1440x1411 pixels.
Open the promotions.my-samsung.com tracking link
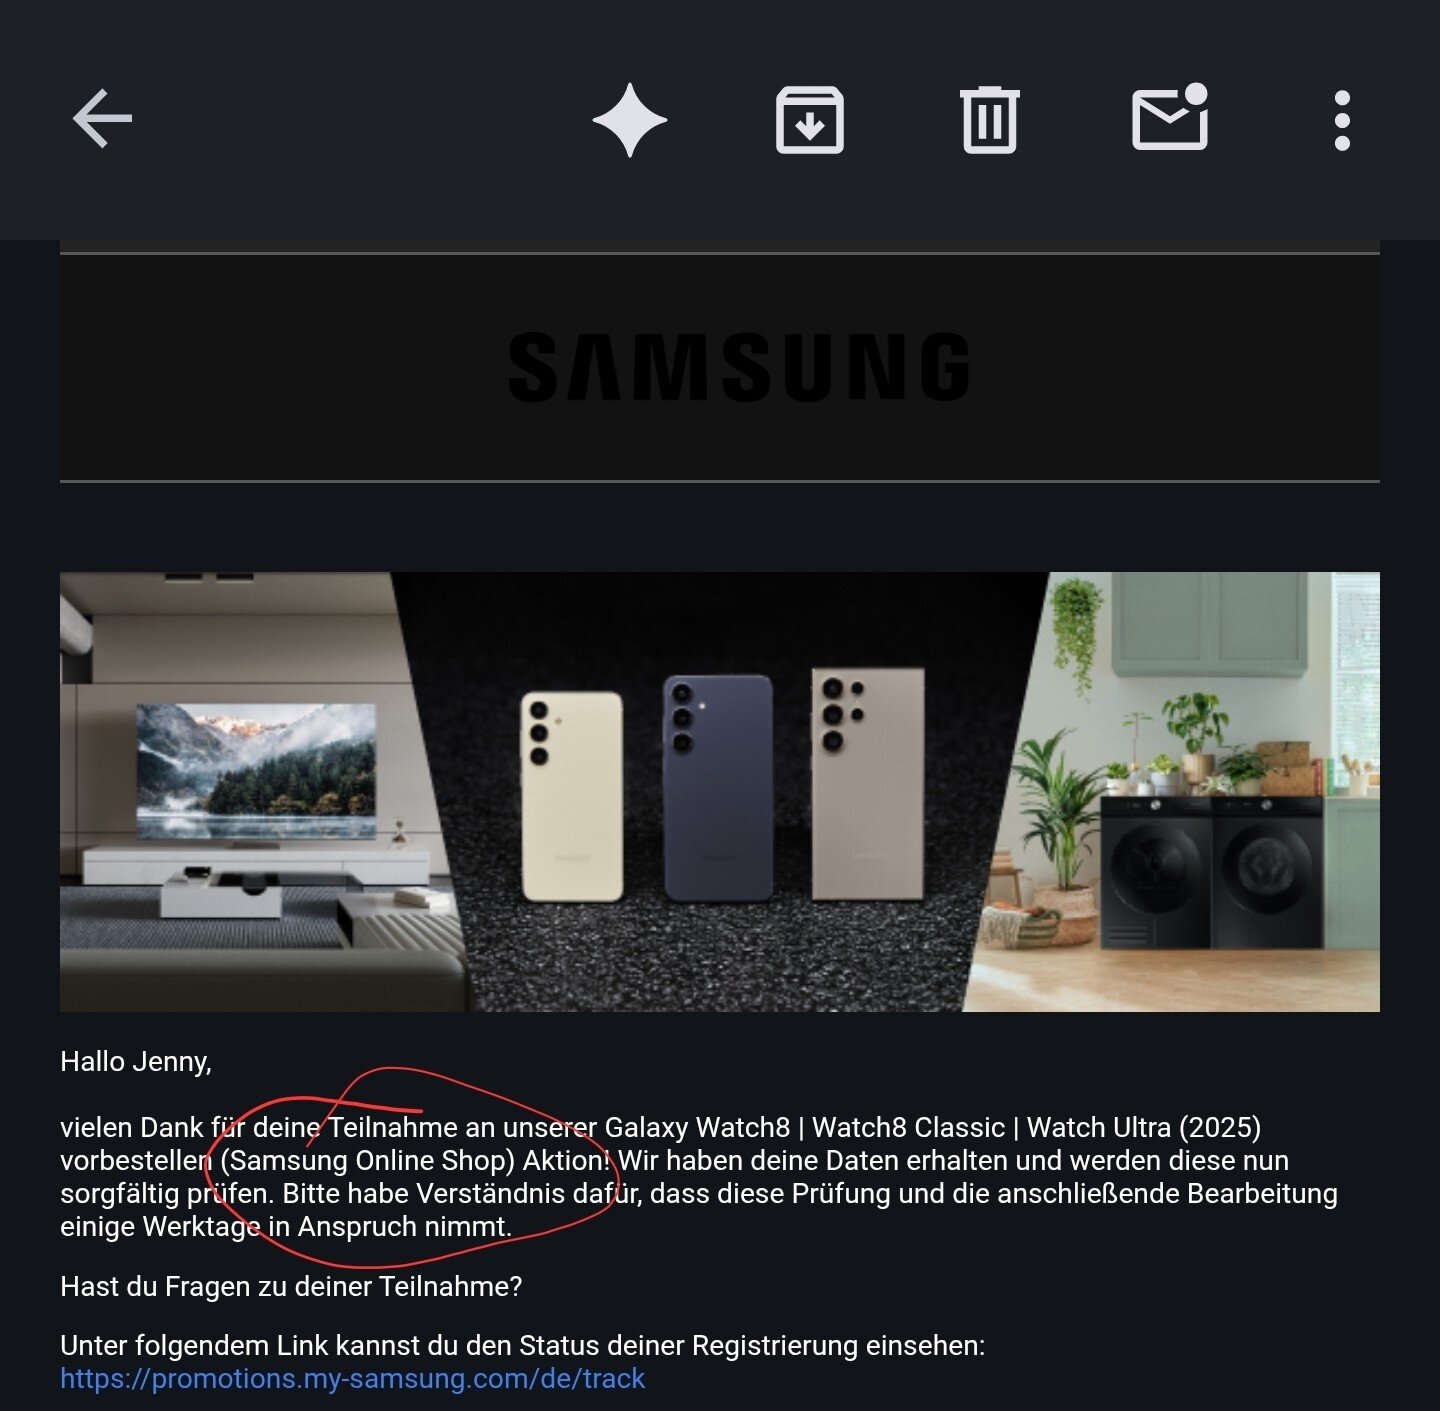pos(352,1378)
